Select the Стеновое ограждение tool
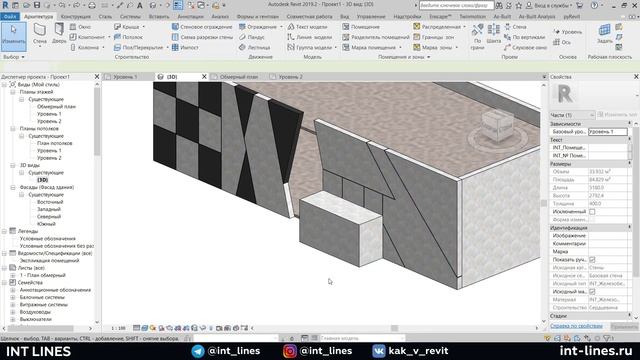The width and height of the screenshot is (640, 360). 202,27
